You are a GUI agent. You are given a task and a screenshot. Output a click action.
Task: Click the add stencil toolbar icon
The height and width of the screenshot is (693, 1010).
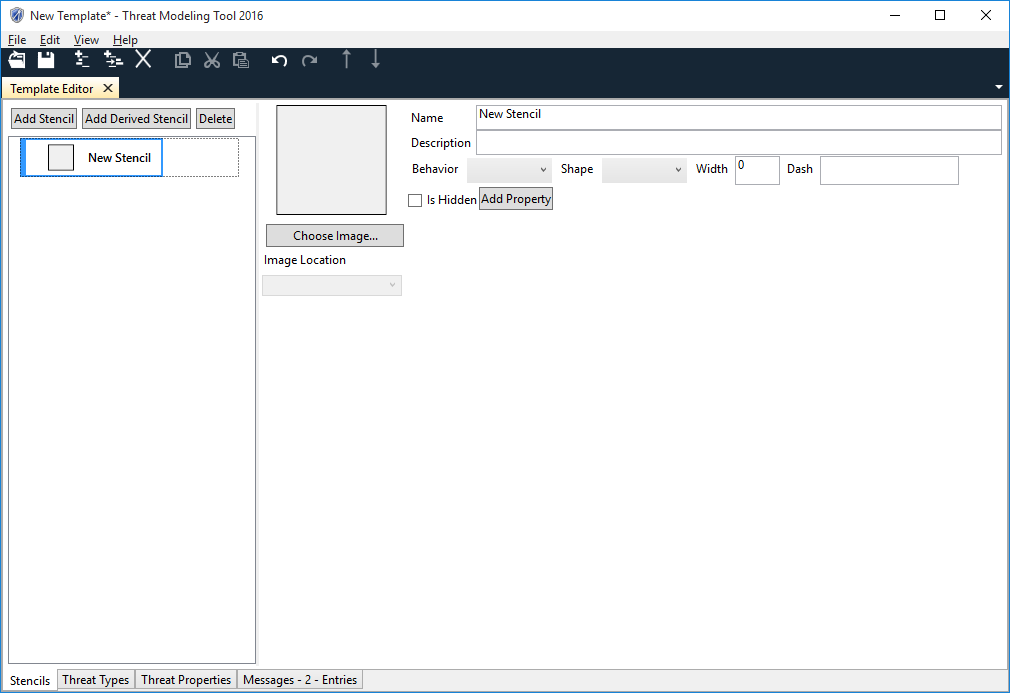click(x=82, y=60)
